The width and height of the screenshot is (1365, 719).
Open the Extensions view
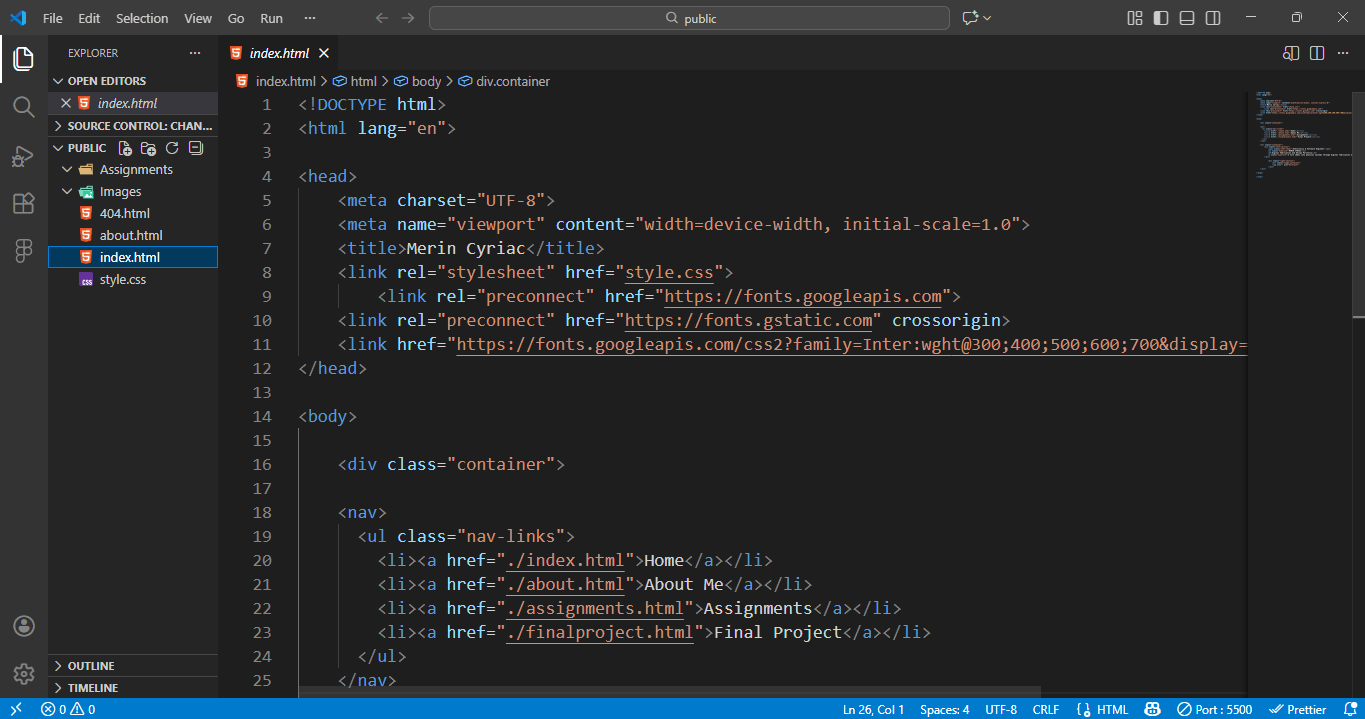[x=22, y=203]
